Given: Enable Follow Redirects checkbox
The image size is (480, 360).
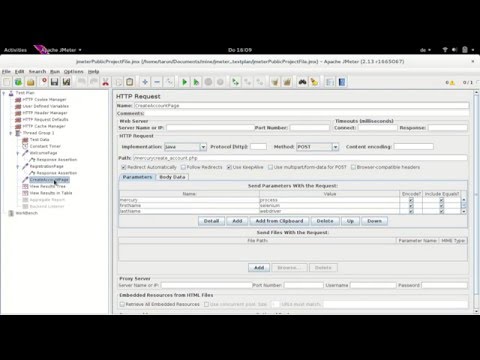Looking at the screenshot, I should 183,167.
